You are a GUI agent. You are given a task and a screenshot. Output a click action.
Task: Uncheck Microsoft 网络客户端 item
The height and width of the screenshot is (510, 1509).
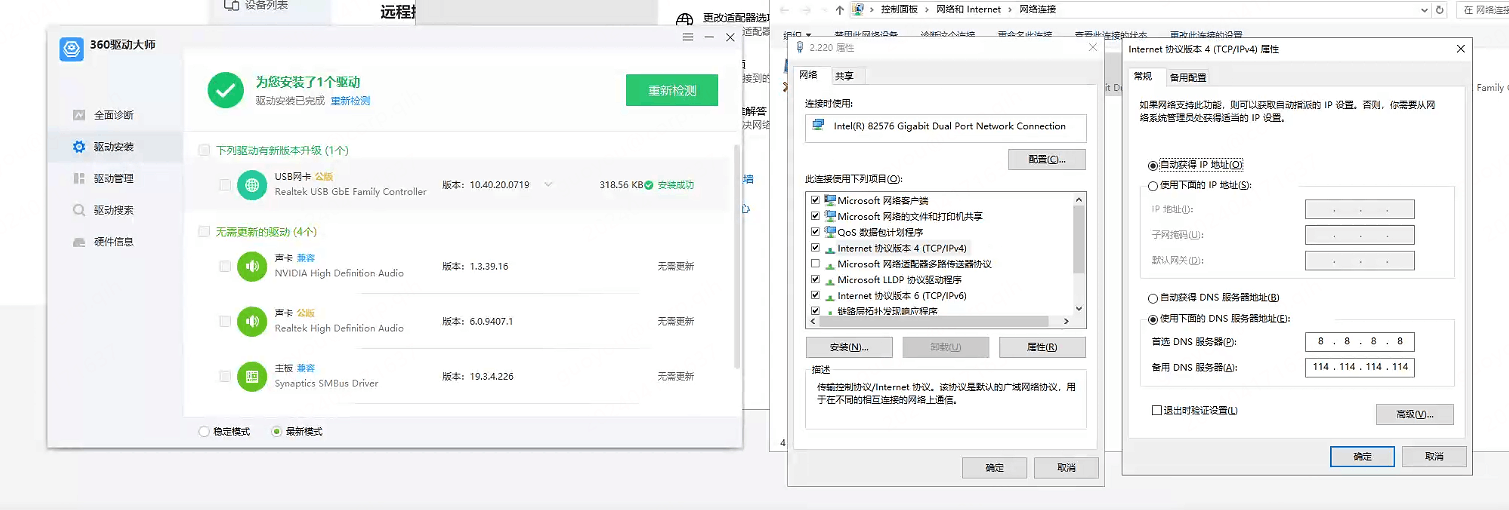[816, 200]
